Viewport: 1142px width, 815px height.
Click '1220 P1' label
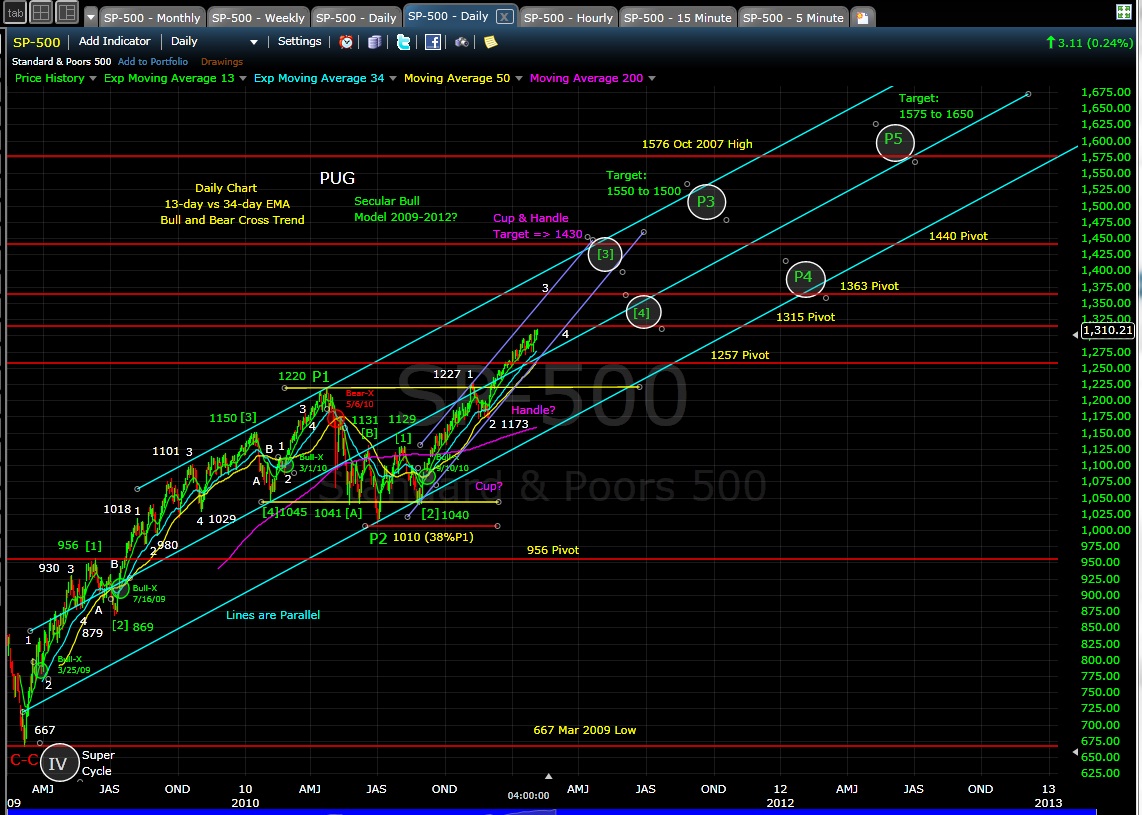point(304,377)
